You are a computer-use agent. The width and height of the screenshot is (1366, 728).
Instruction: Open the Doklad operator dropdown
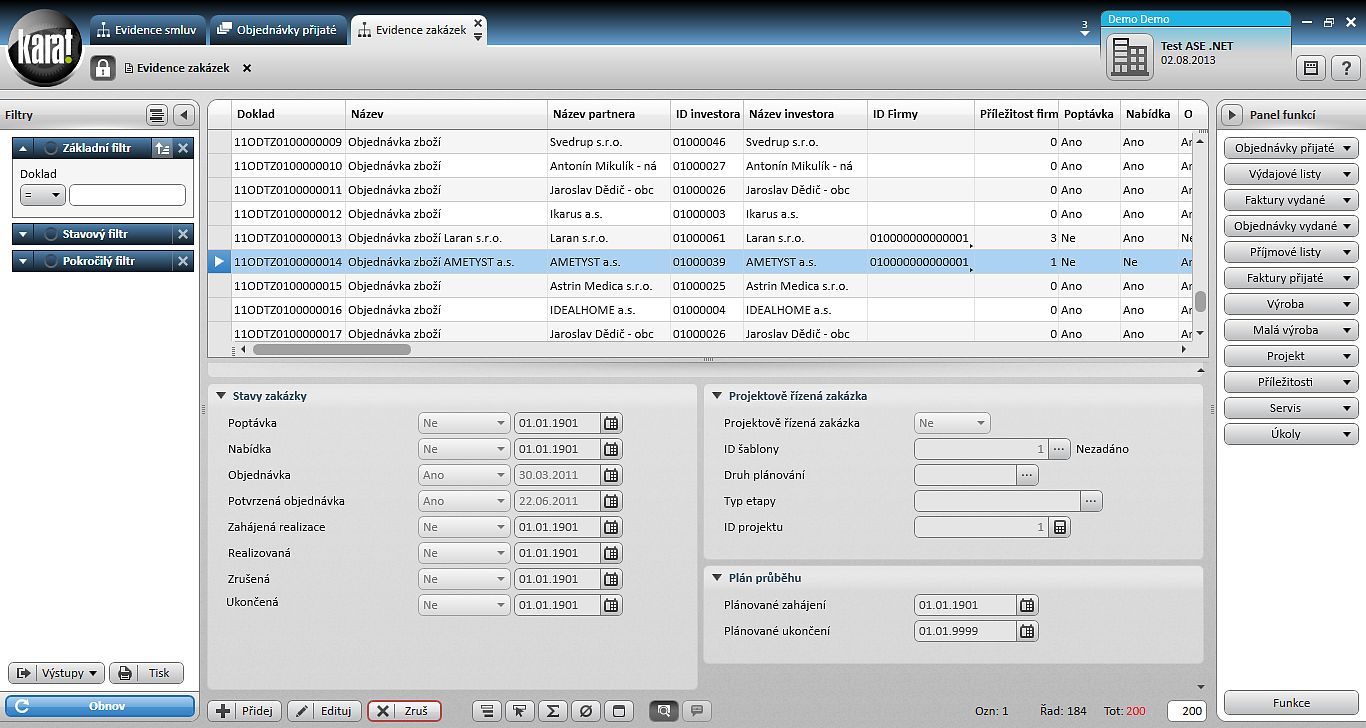(x=43, y=195)
